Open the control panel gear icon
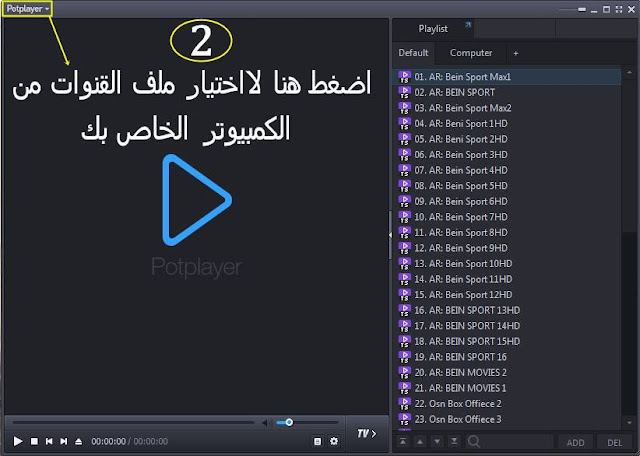The width and height of the screenshot is (640, 456). (334, 441)
